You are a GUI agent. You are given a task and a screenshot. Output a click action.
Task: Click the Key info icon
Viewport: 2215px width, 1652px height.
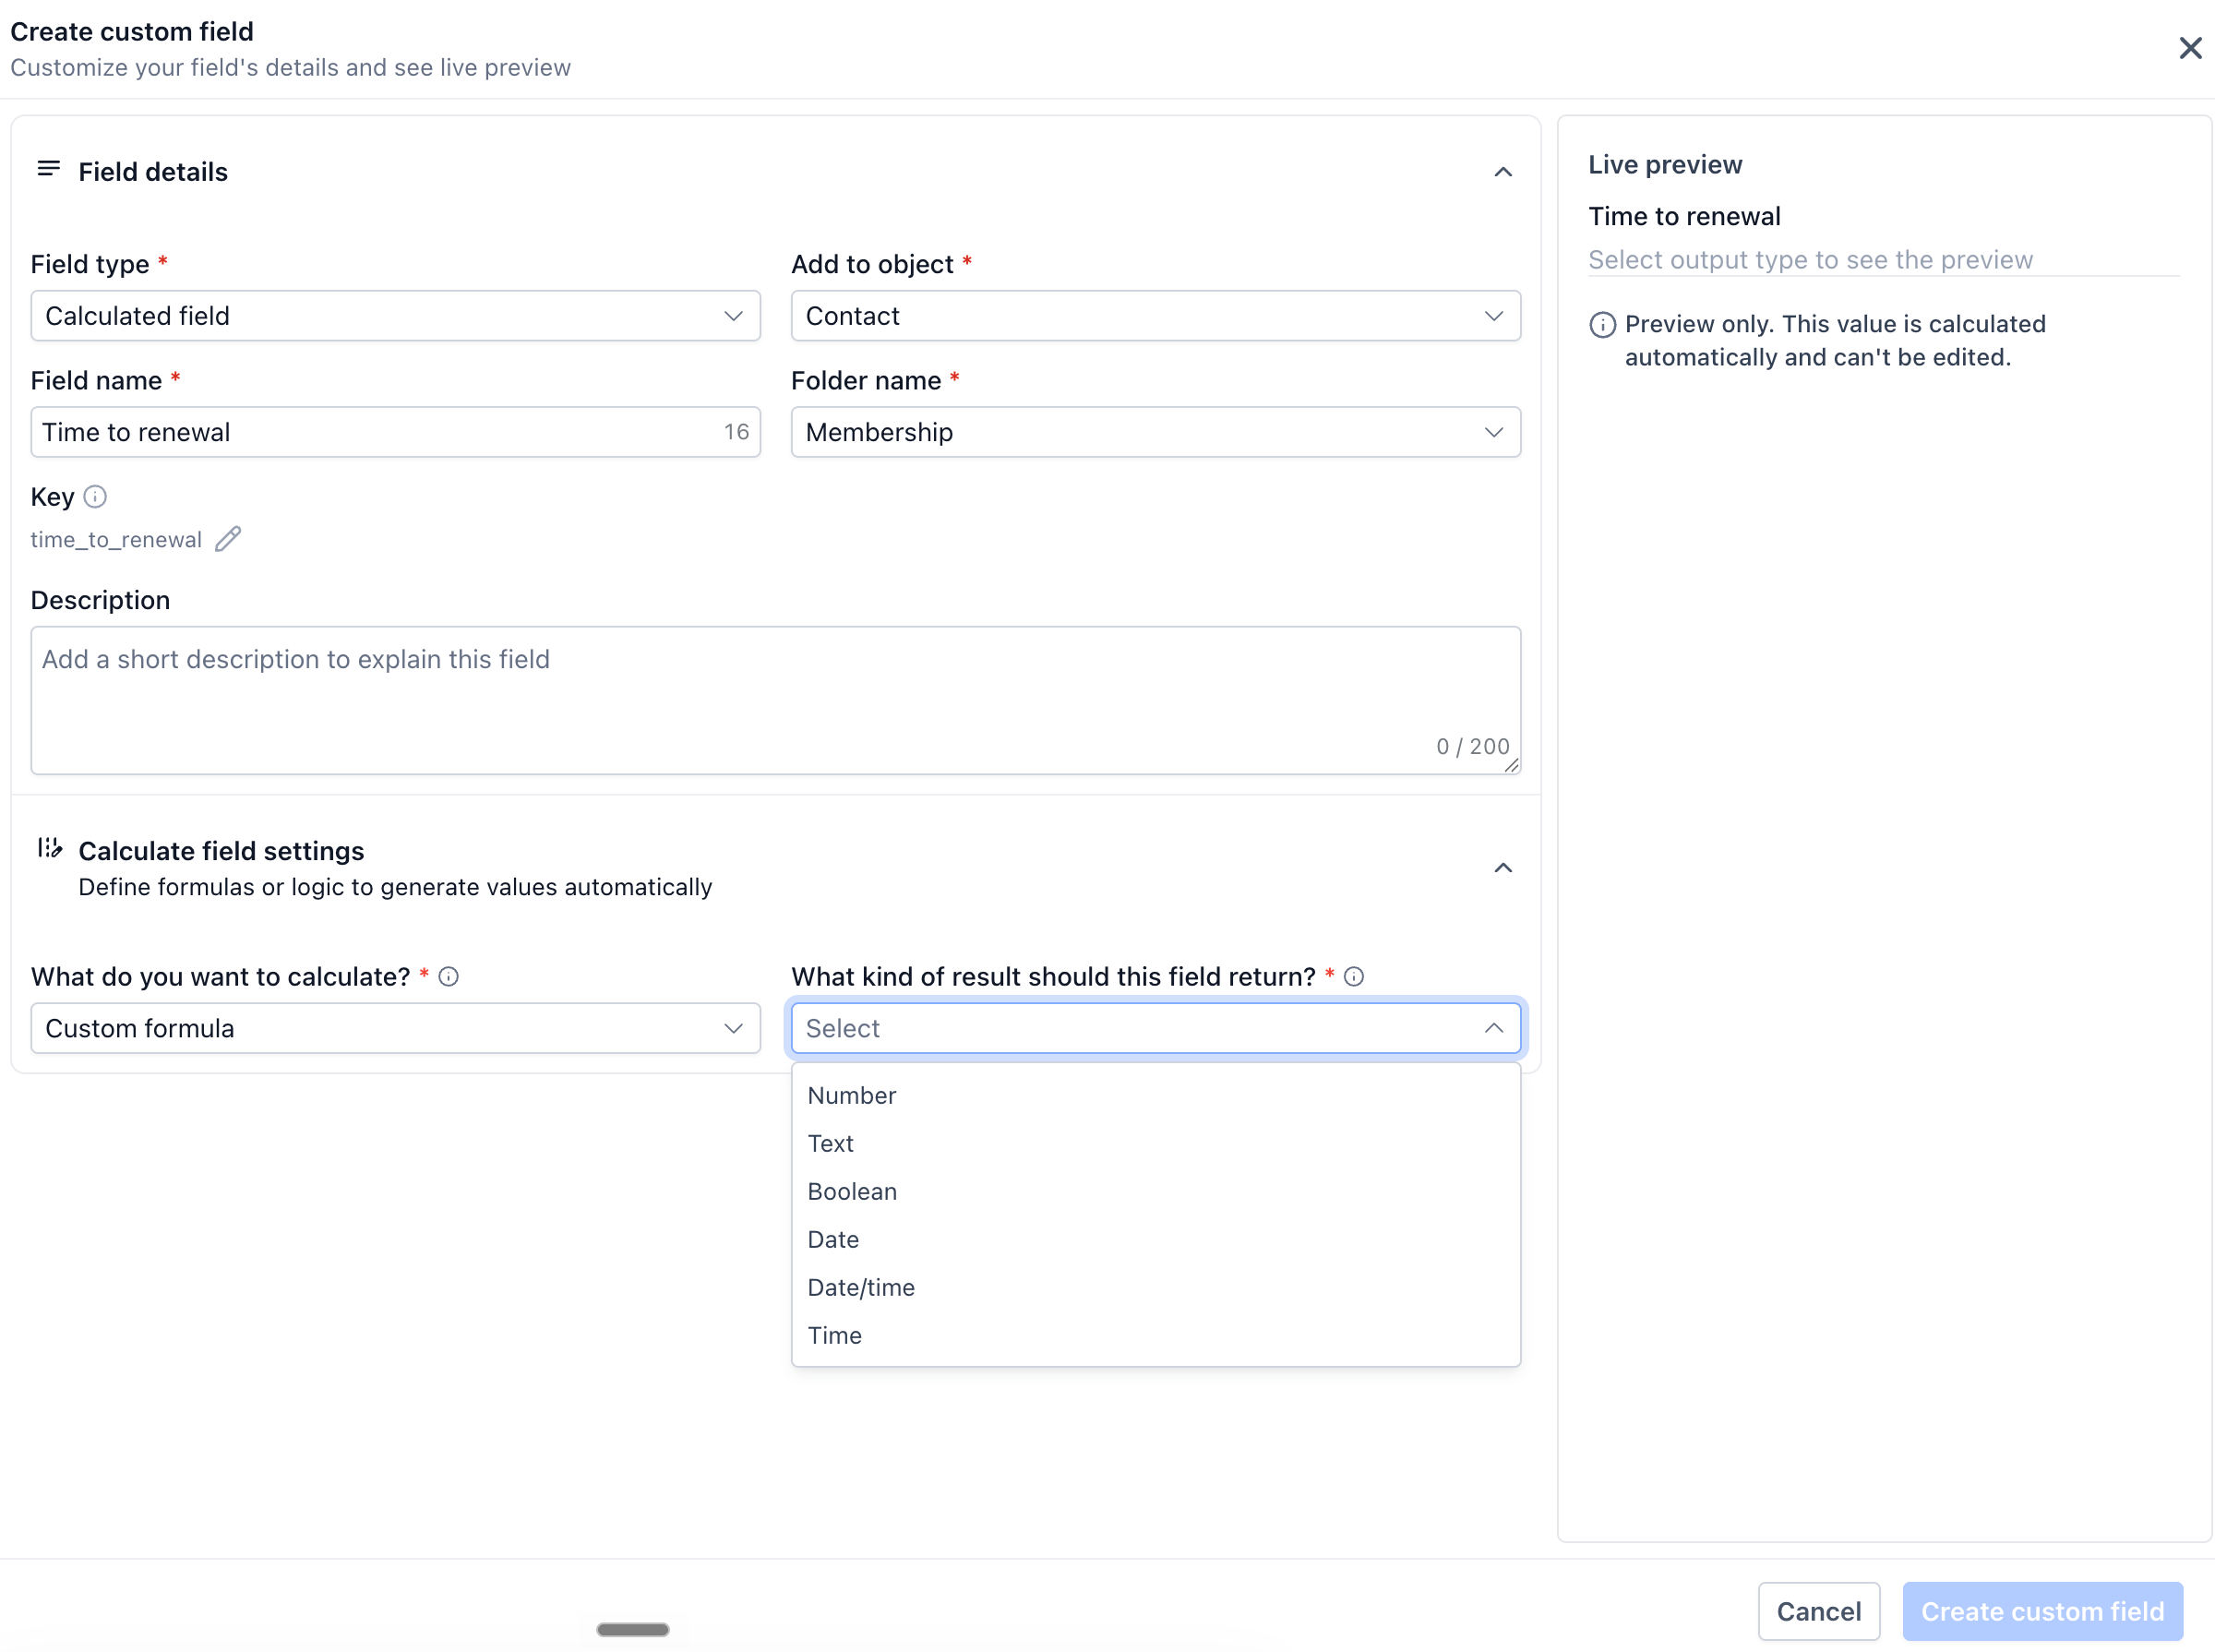coord(95,497)
